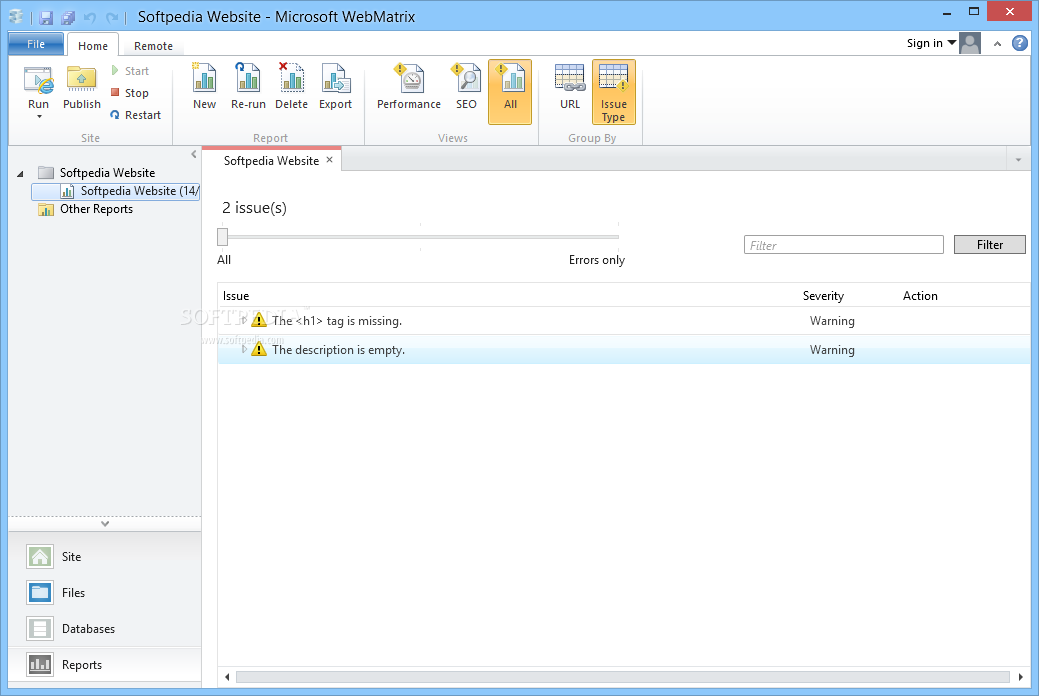
Task: Click the horizontal scrollbar right arrow
Action: [1020, 677]
